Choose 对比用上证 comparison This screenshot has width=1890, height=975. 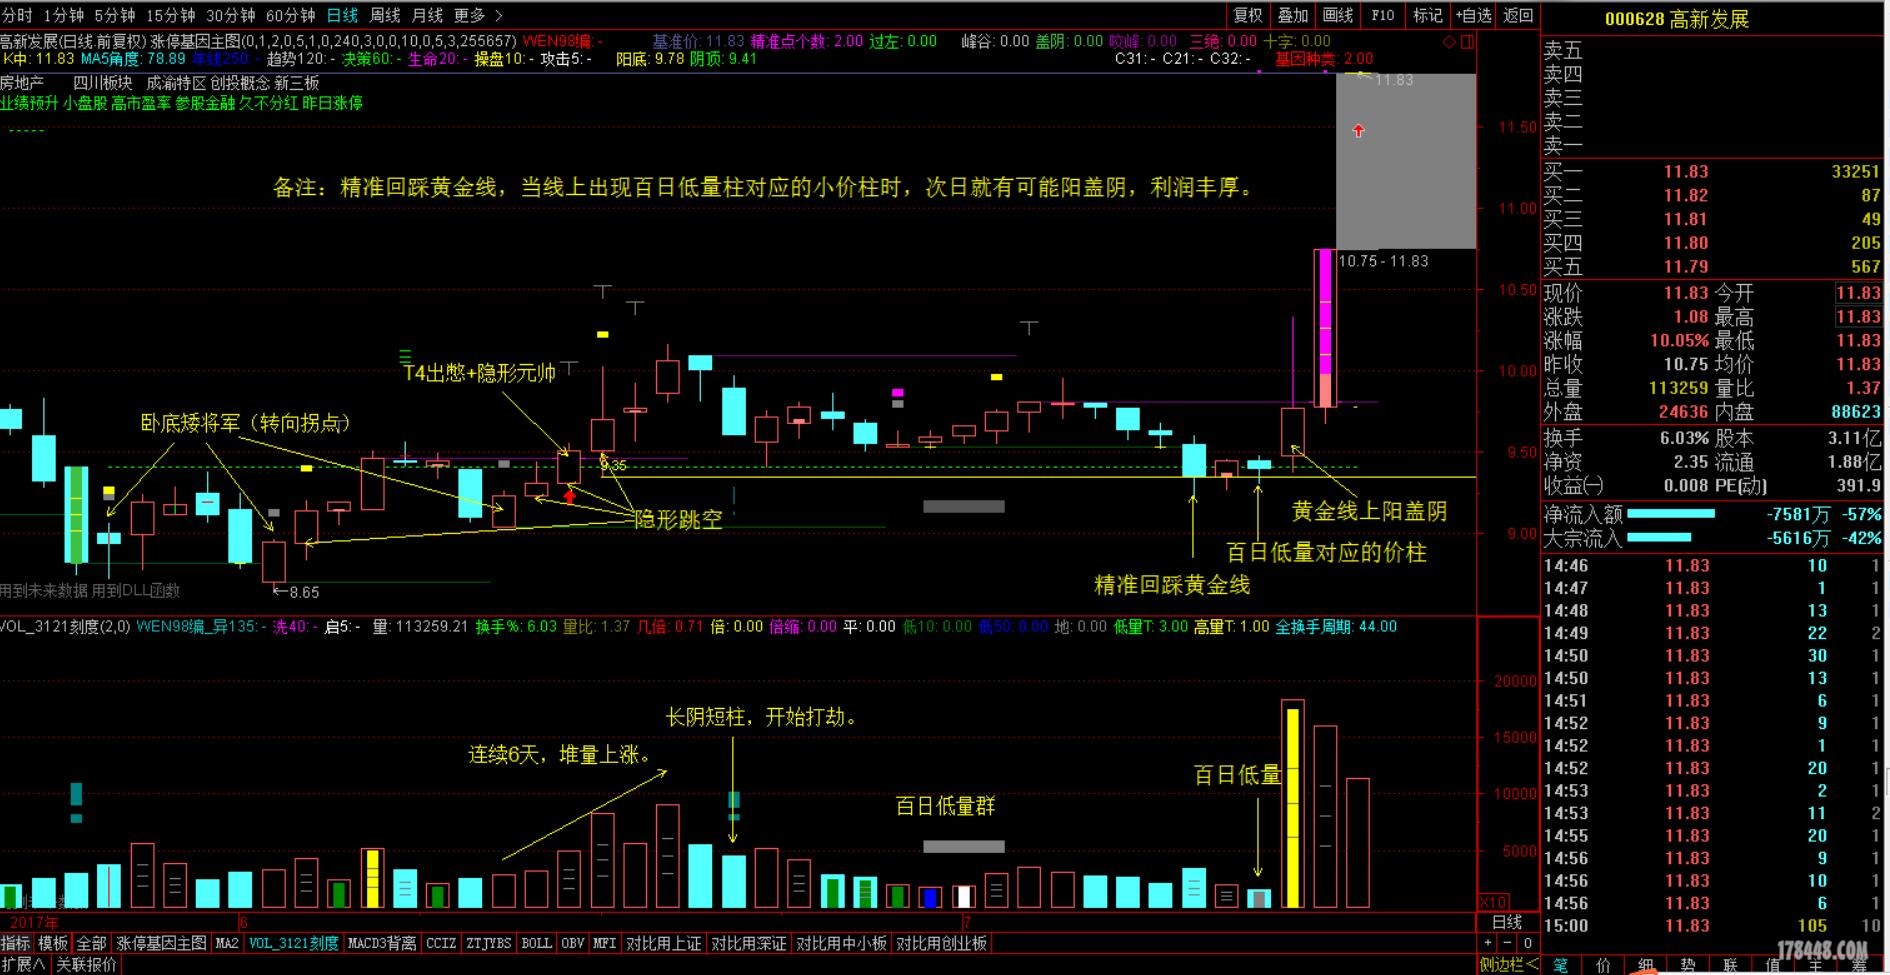(664, 943)
